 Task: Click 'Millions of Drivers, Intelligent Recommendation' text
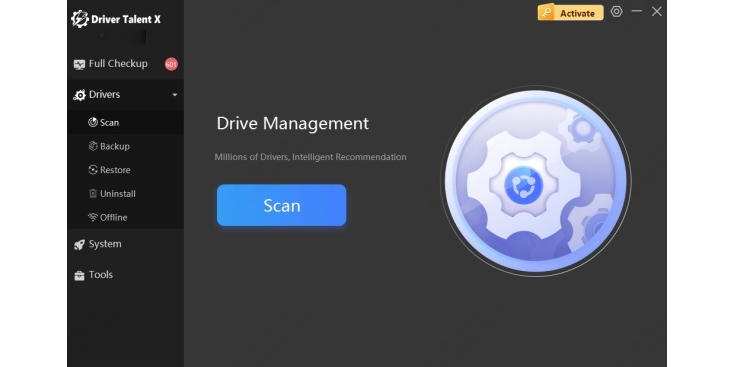point(310,157)
